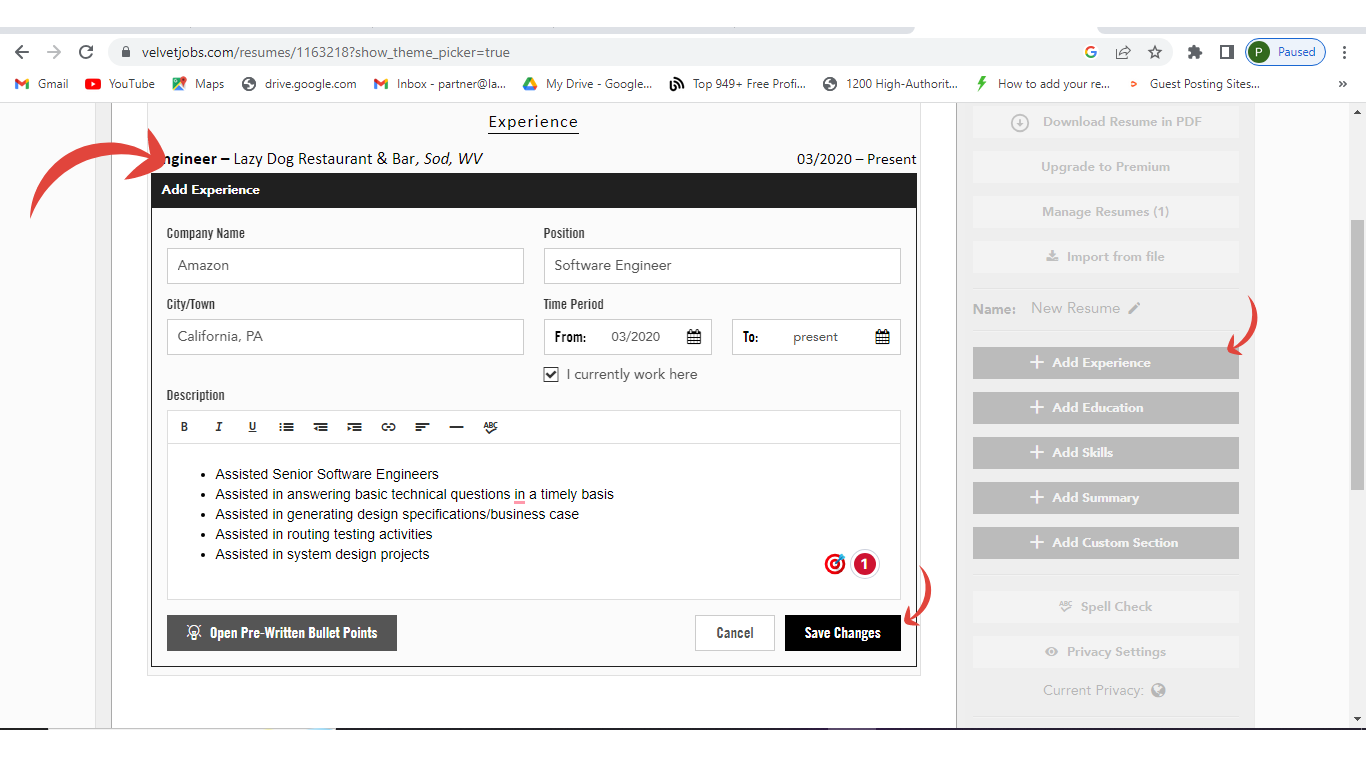Open the To date calendar picker
Viewport: 1366px width, 768px height.
[x=882, y=337]
